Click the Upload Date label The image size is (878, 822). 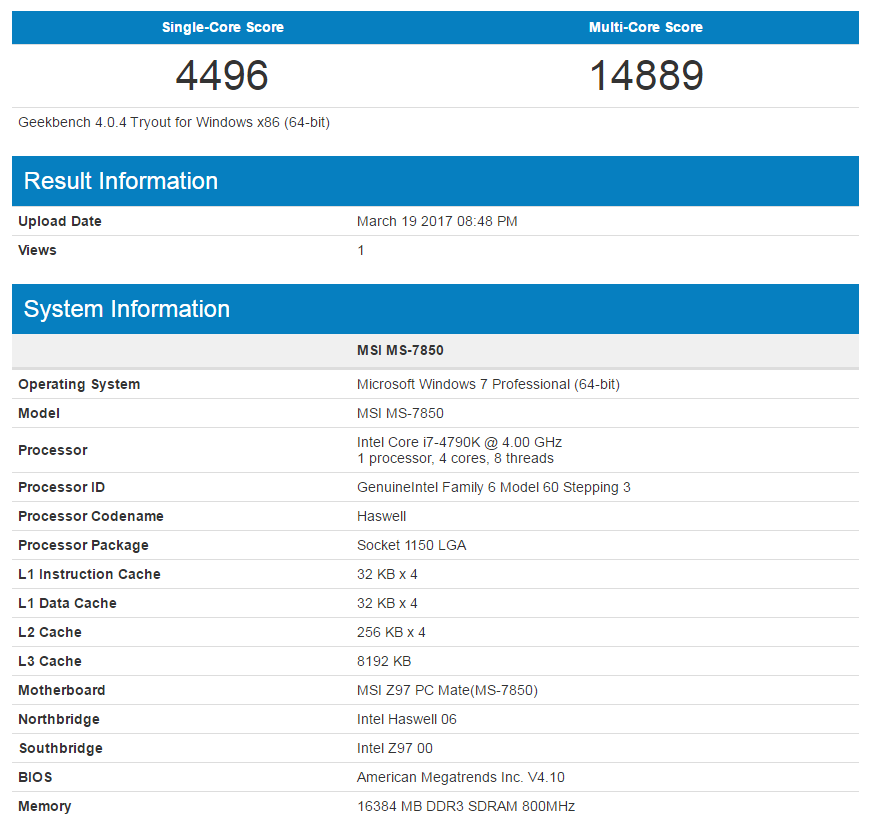pos(60,221)
